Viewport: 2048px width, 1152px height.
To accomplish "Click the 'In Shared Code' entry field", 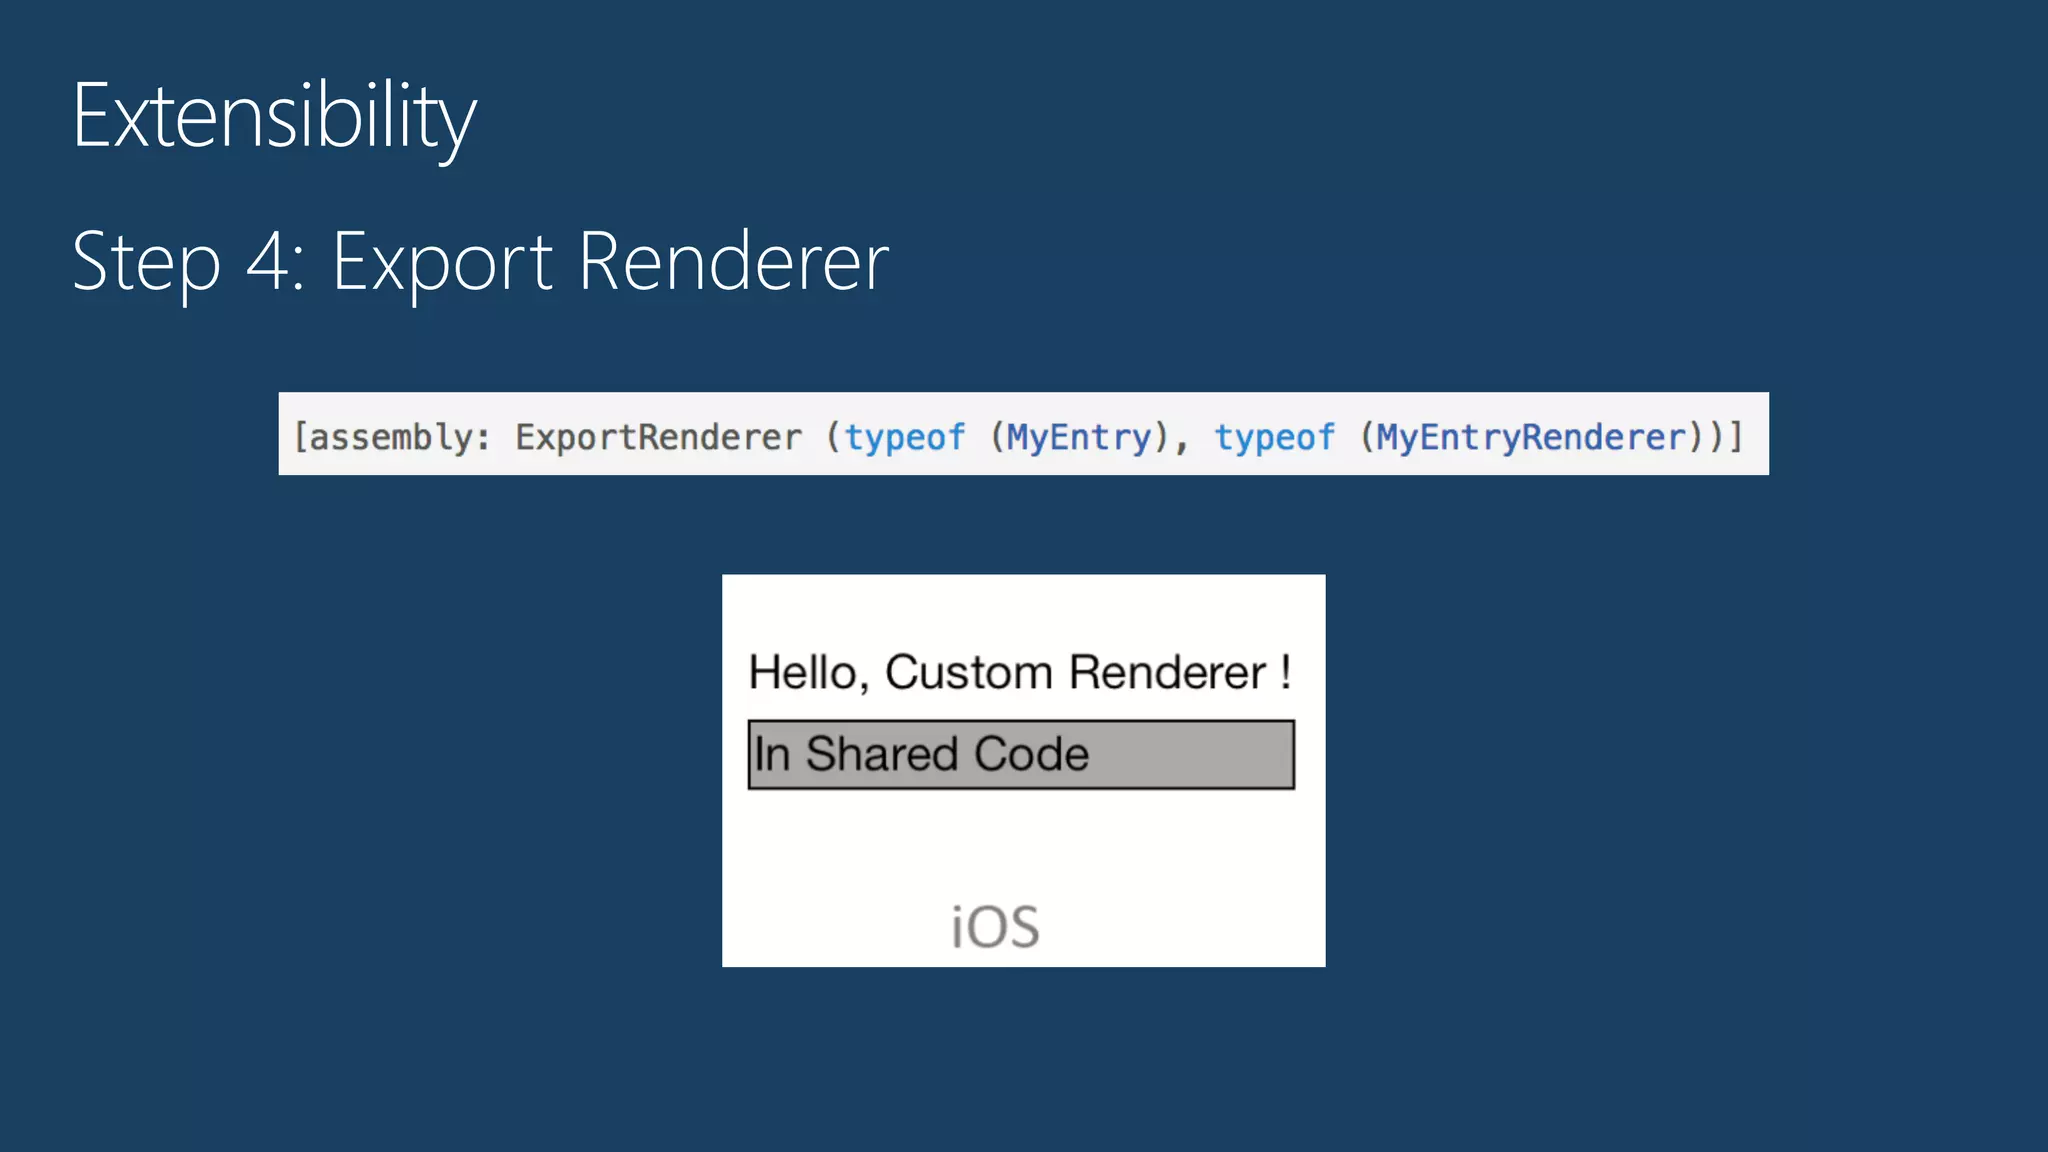I will click(1021, 755).
